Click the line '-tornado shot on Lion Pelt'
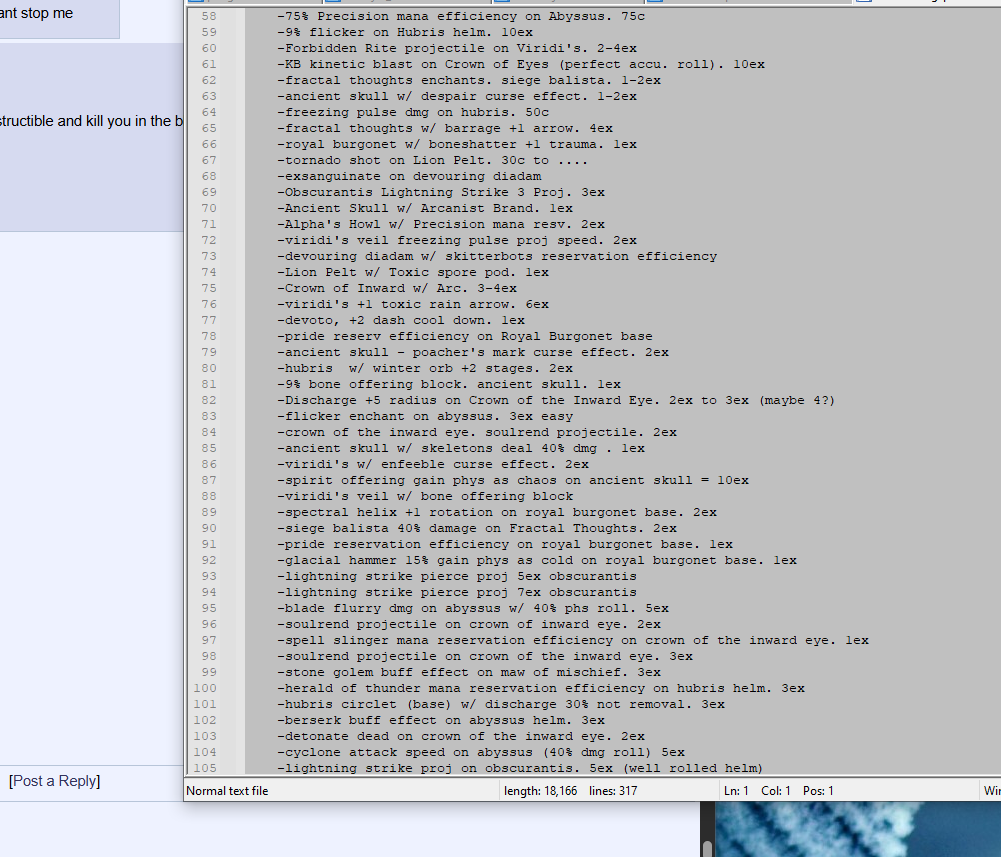1001x857 pixels. [433, 160]
